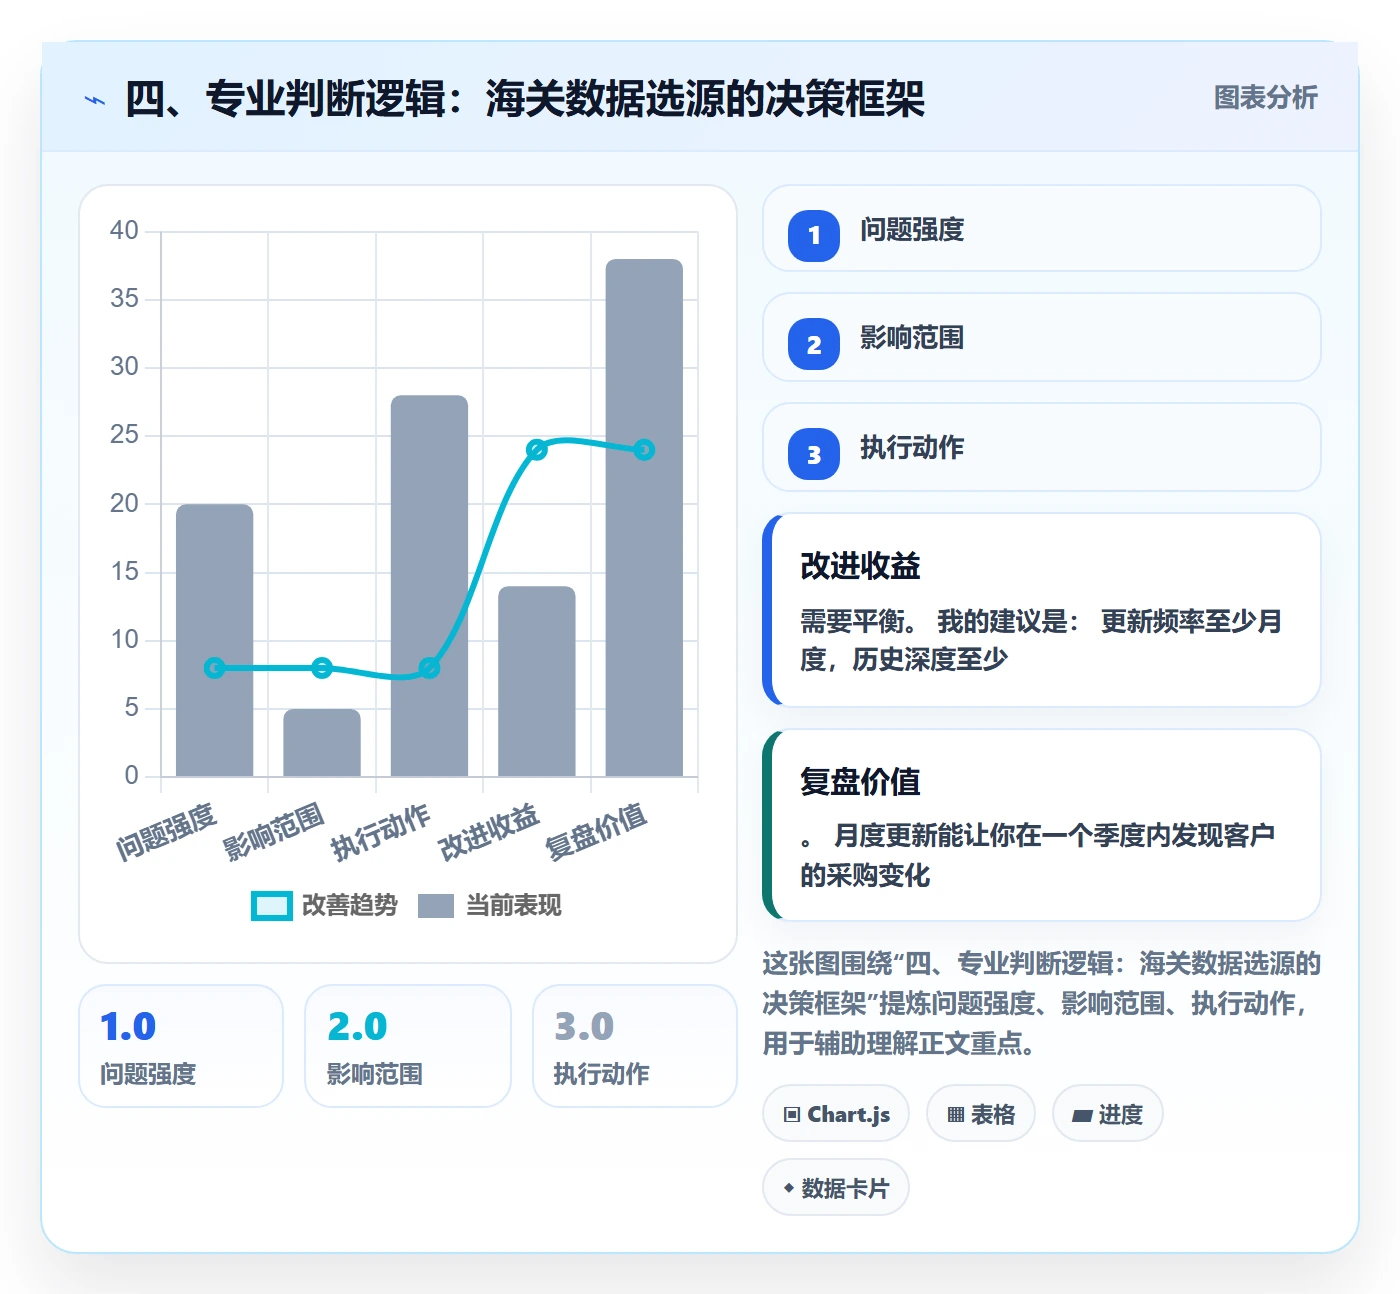
Task: Click the title 四、专业判断逻辑 heading
Action: point(524,99)
